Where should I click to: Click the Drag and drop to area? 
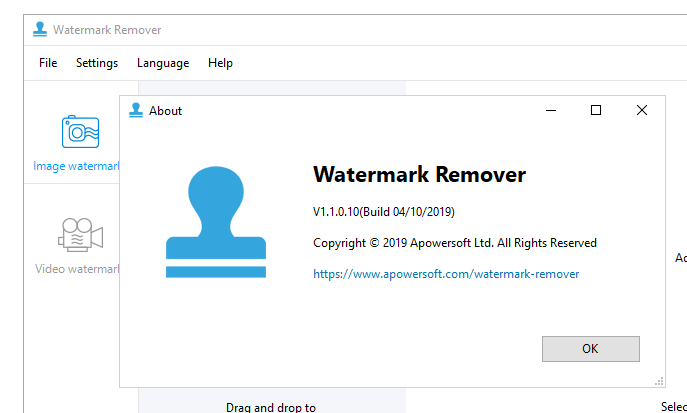[x=271, y=406]
